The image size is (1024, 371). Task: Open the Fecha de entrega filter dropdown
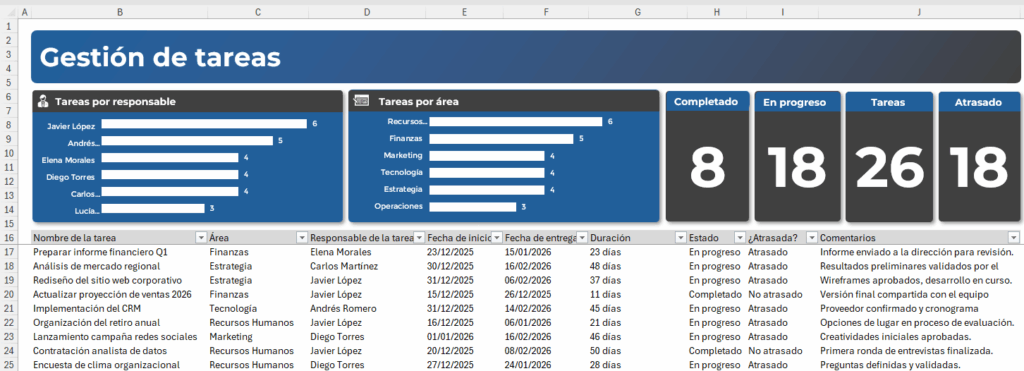point(583,238)
